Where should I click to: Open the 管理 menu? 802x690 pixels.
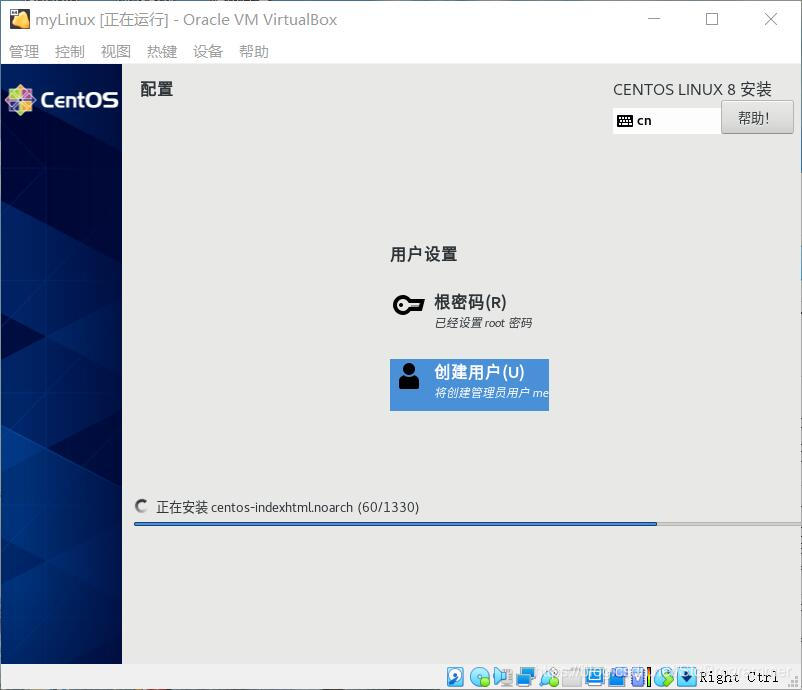point(24,51)
